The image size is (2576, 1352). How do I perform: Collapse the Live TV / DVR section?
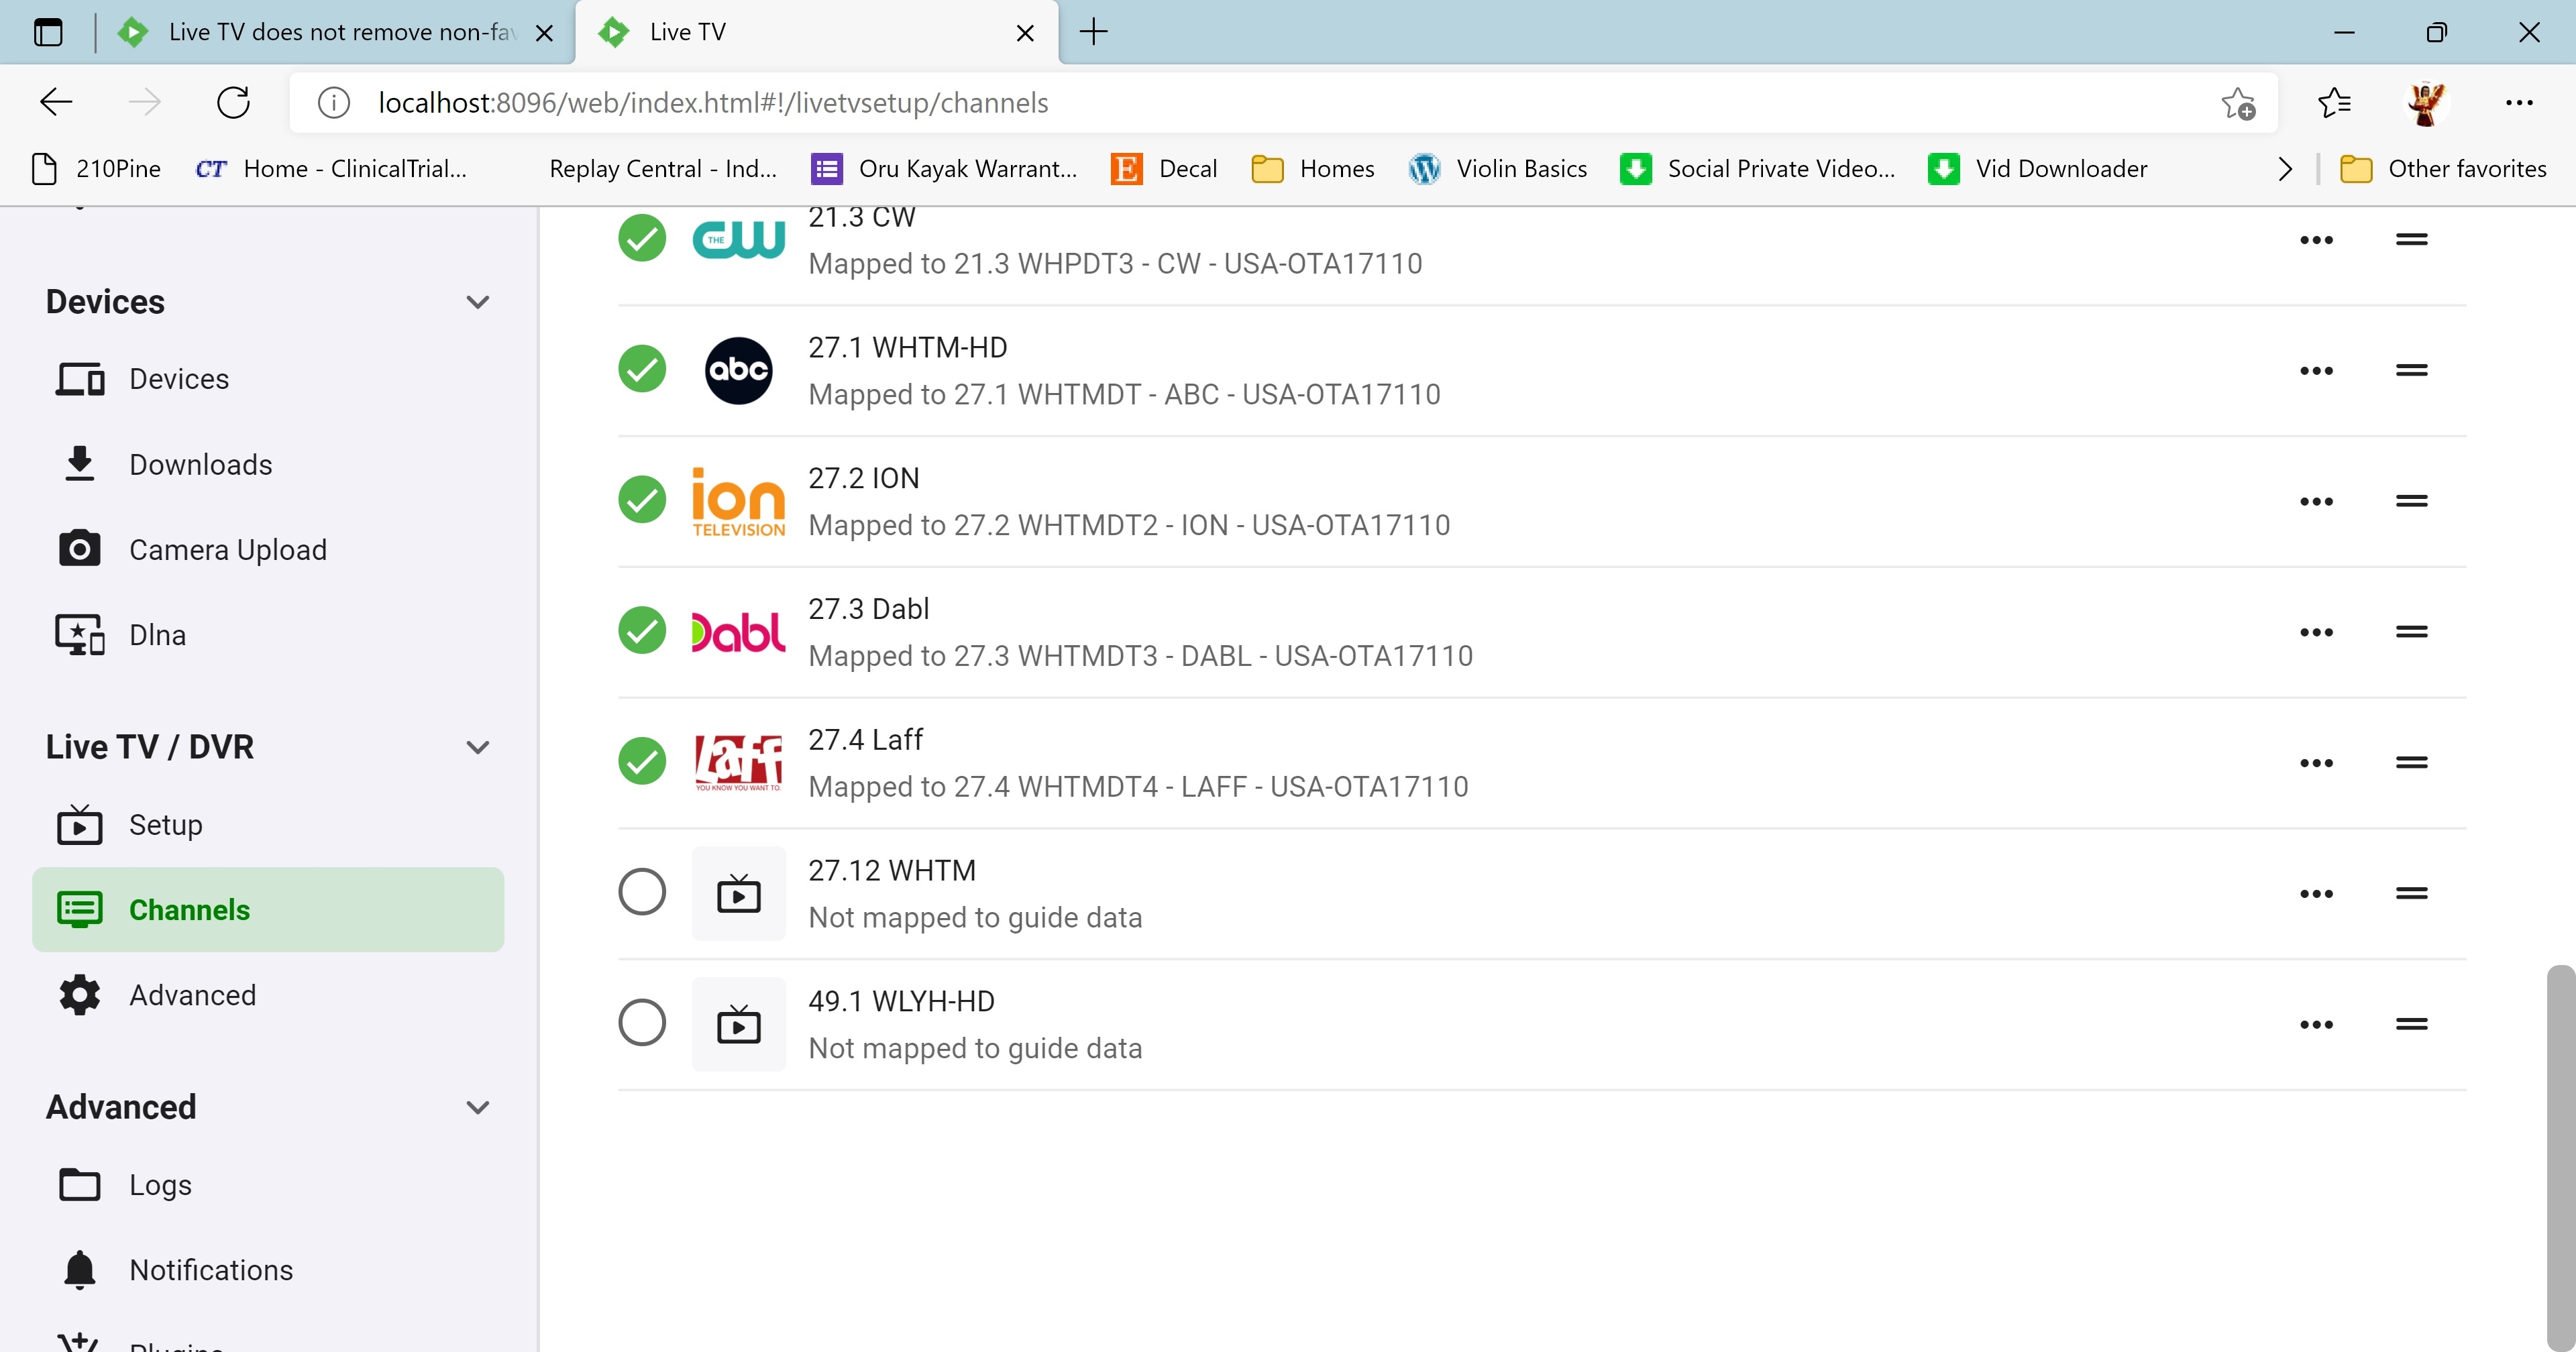tap(478, 747)
